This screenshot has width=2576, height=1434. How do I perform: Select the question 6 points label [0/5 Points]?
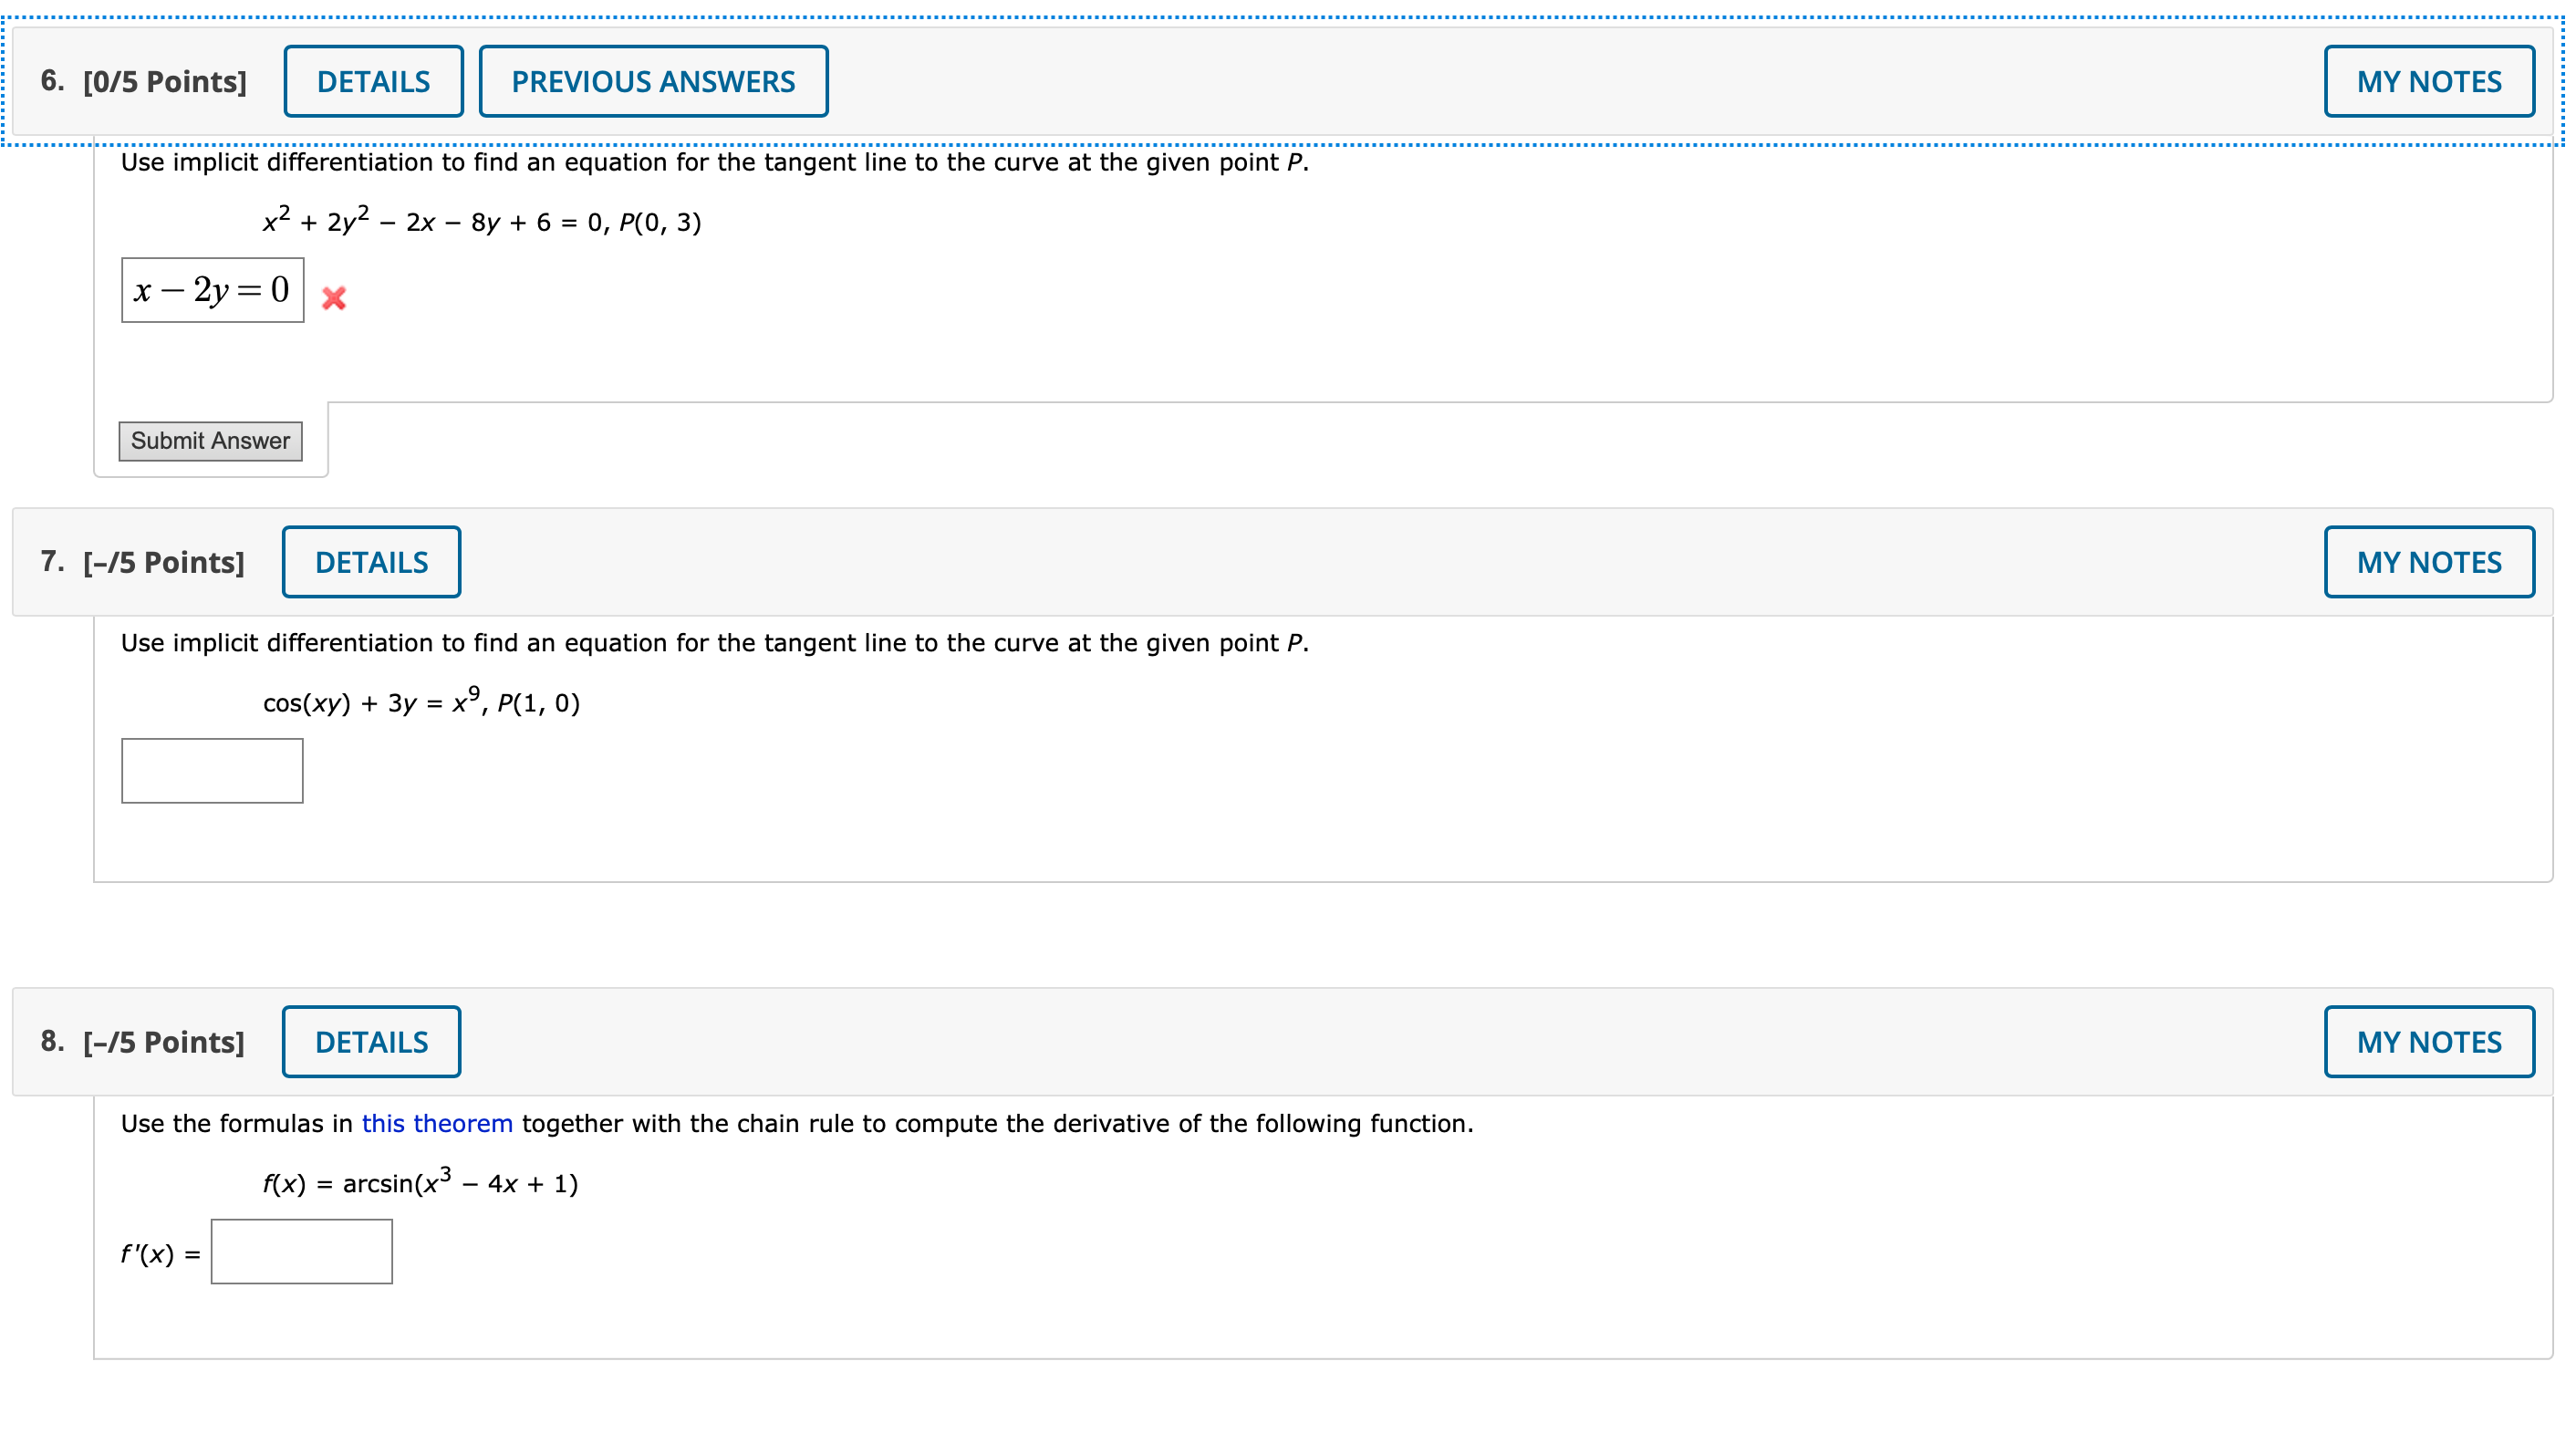tap(165, 82)
